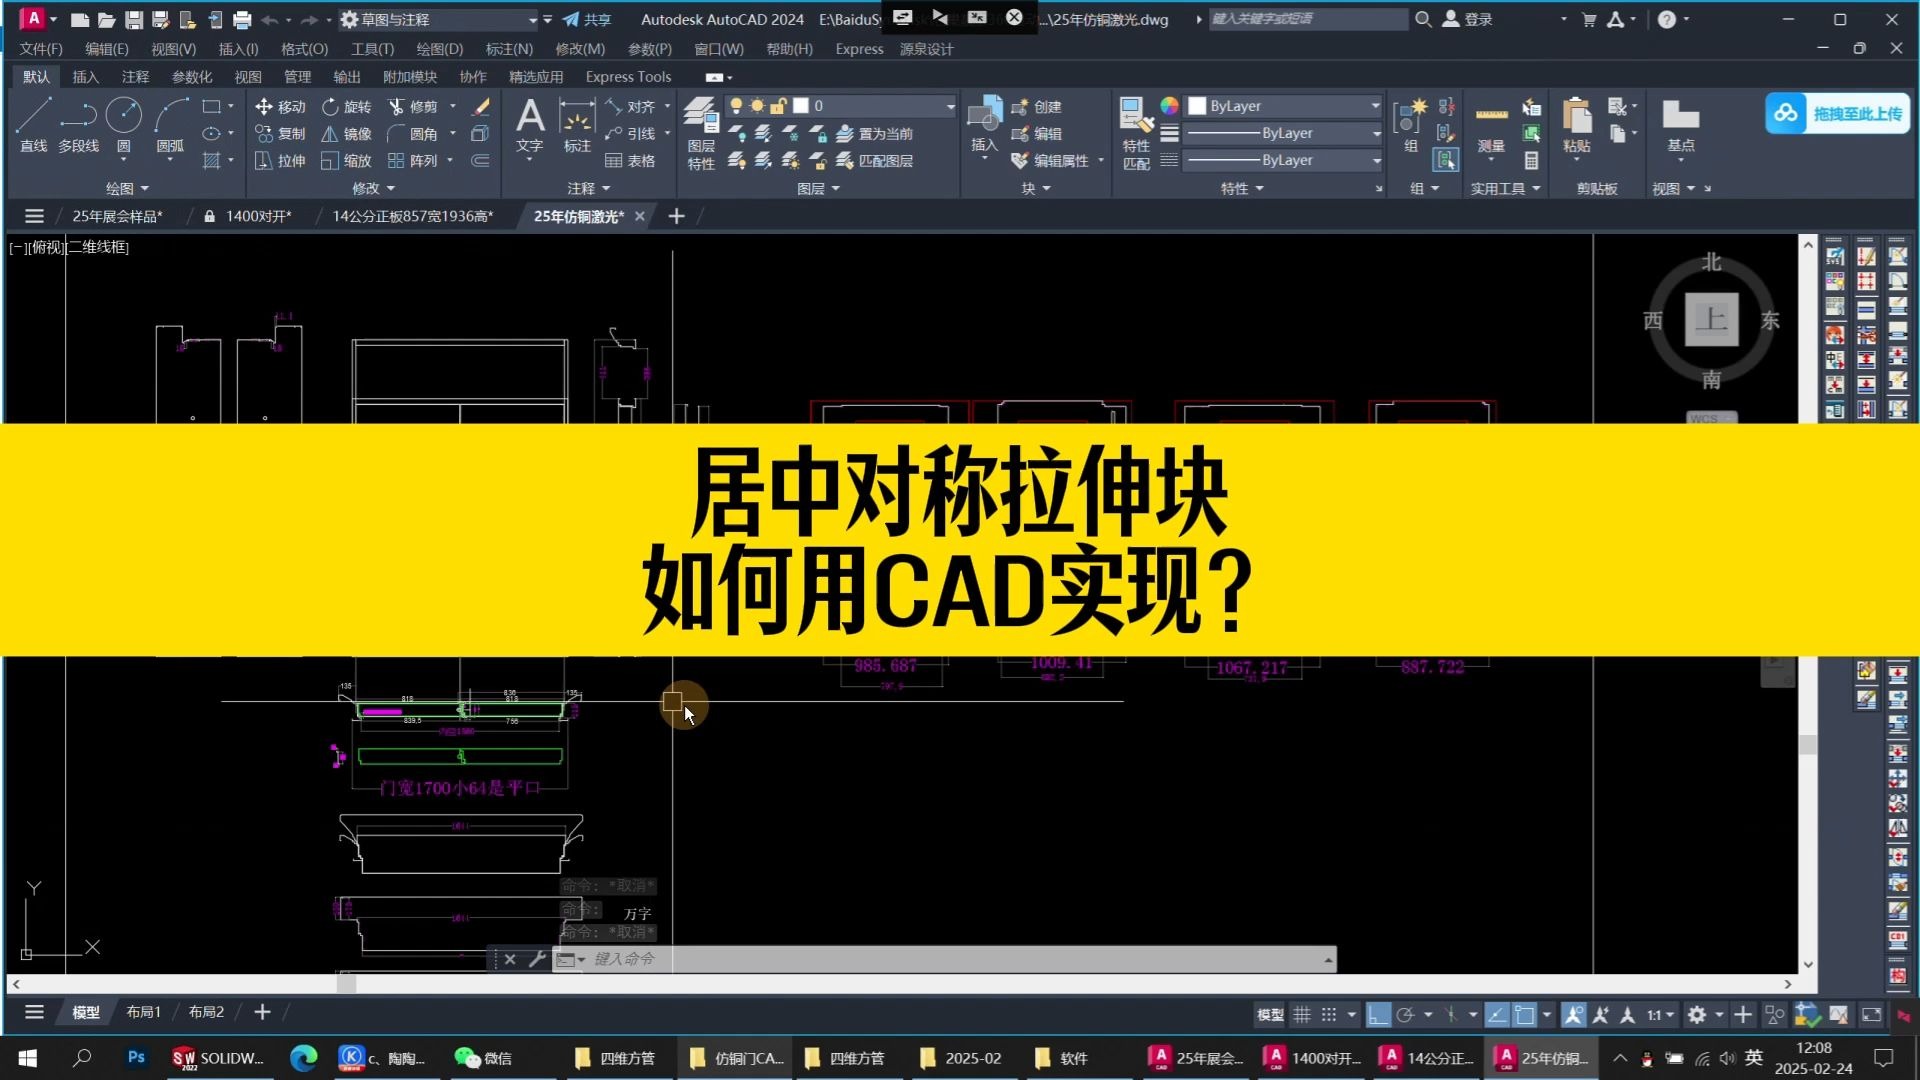Open the ByLayer color dropdown
Image resolution: width=1920 pixels, height=1080 pixels.
pos(1374,105)
